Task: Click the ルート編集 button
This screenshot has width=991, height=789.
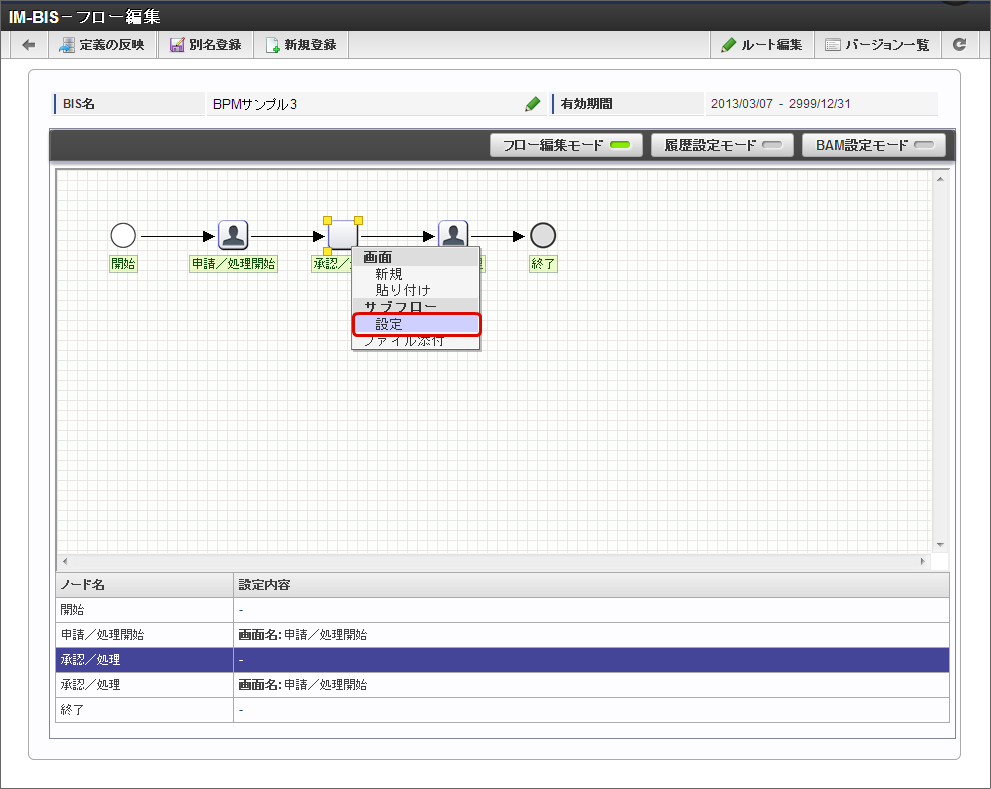Action: [x=762, y=45]
